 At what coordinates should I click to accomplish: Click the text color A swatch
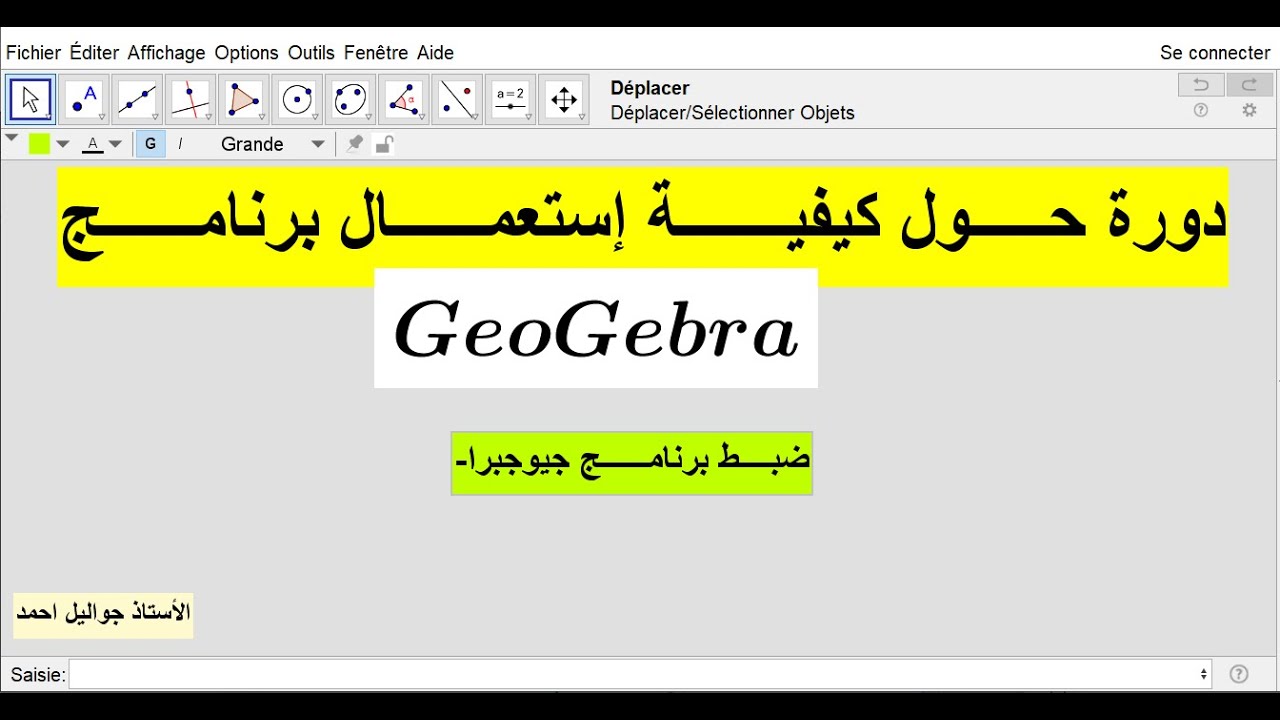[93, 144]
